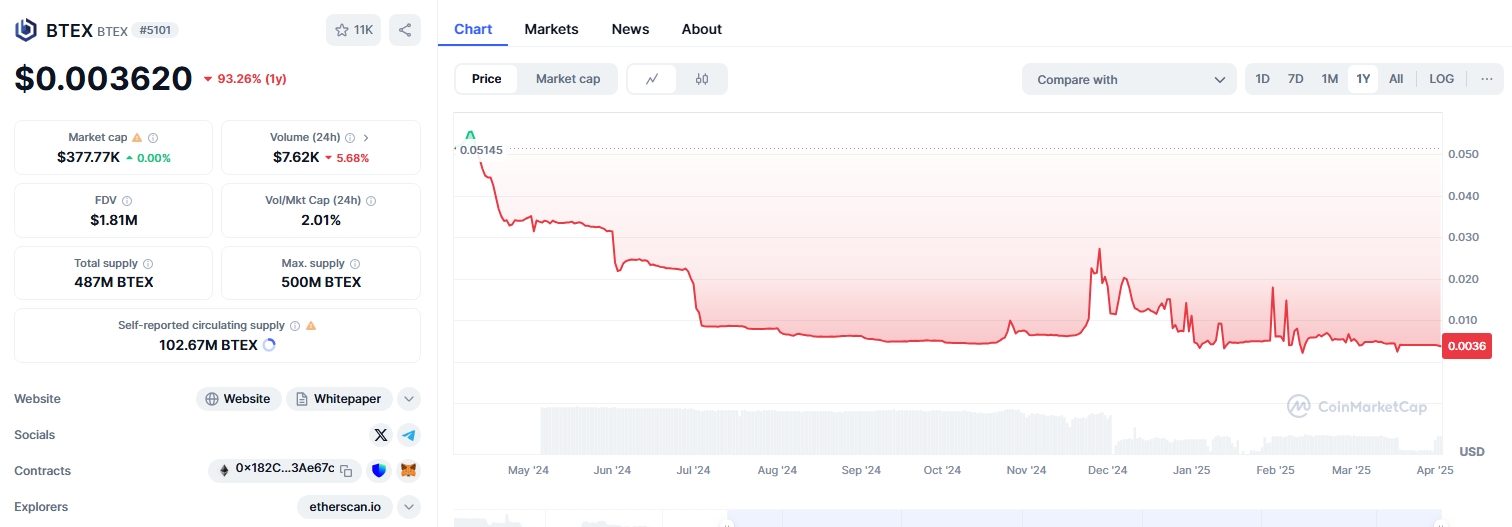Click the USD currency label
The height and width of the screenshot is (527, 1512).
(1472, 452)
